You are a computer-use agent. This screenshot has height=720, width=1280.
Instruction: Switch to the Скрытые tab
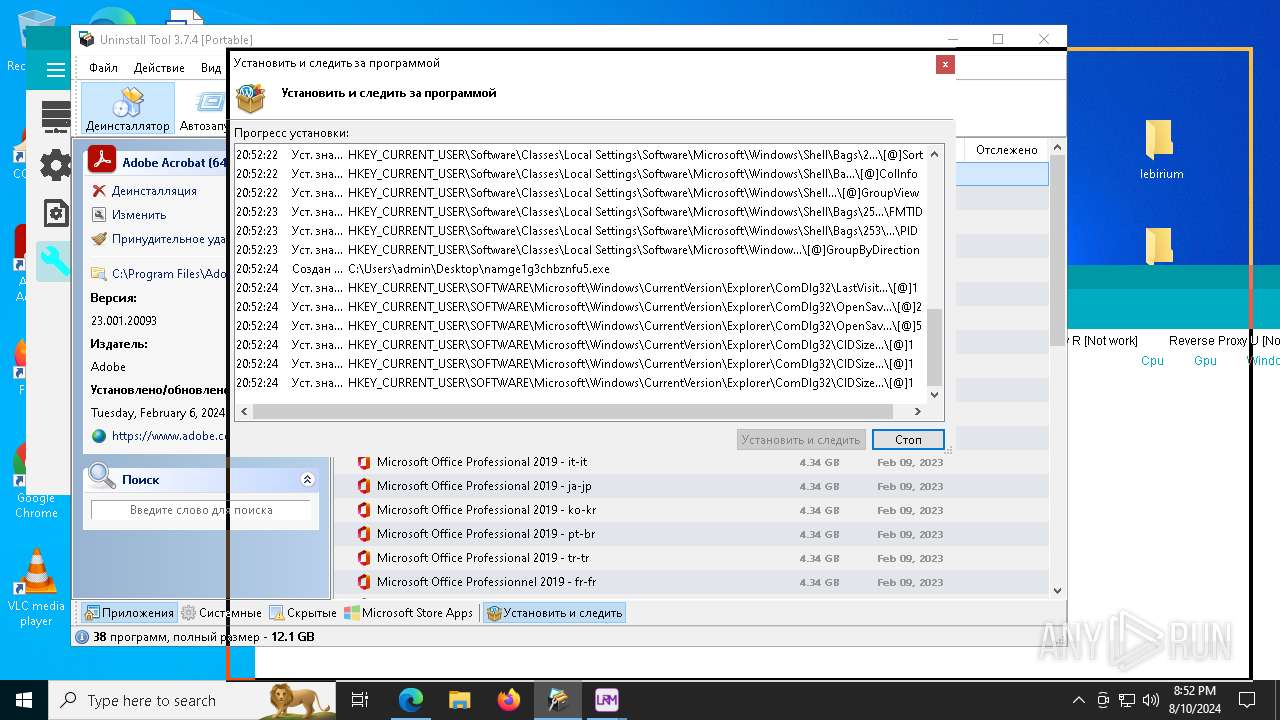coord(303,613)
